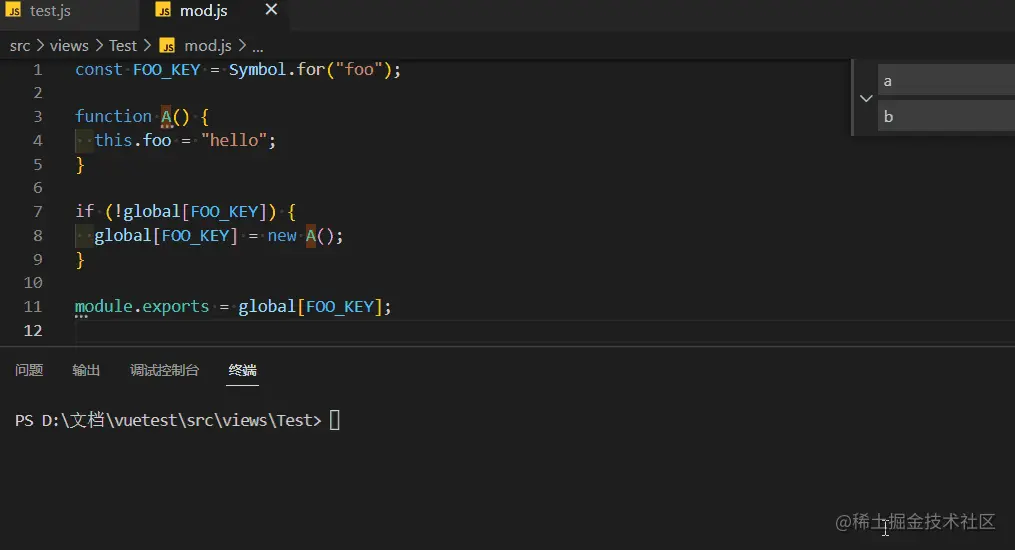Click line number 11 in the gutter

coord(33,307)
